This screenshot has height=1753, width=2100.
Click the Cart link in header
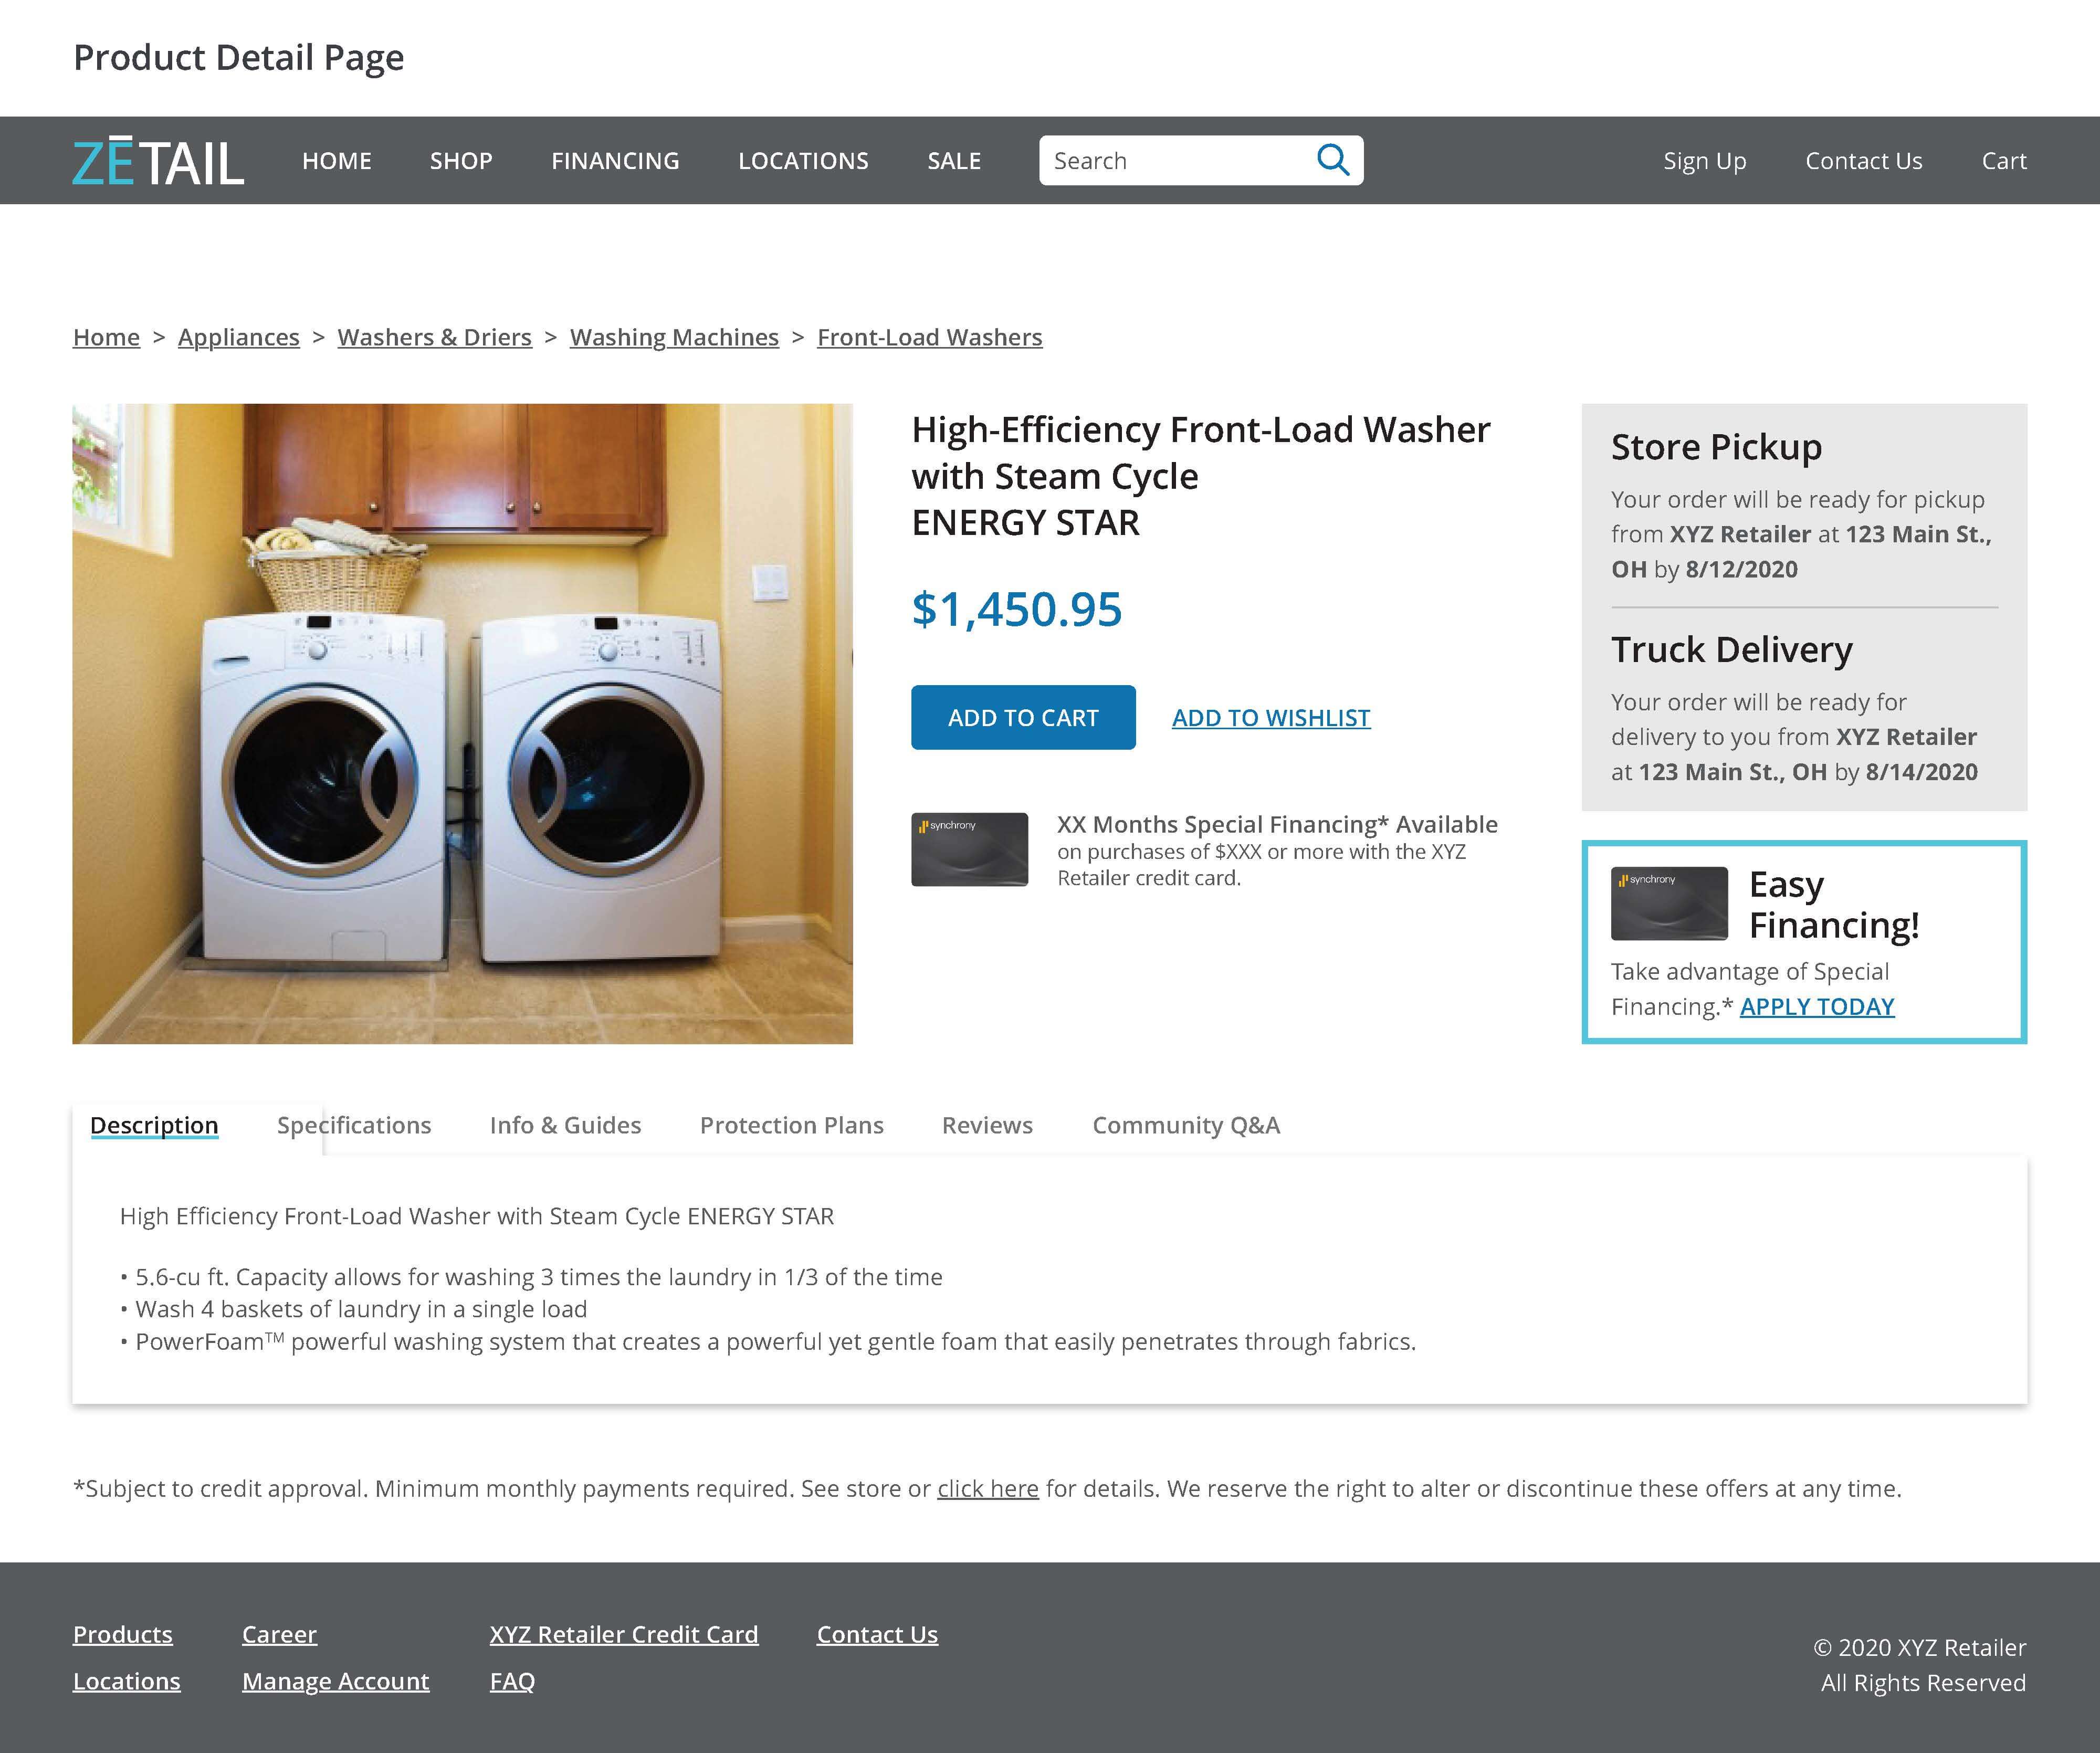point(2004,161)
